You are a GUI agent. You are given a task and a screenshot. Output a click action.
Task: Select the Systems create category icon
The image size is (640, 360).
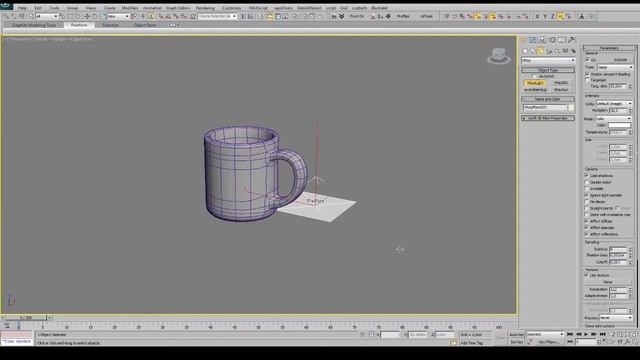tap(573, 51)
